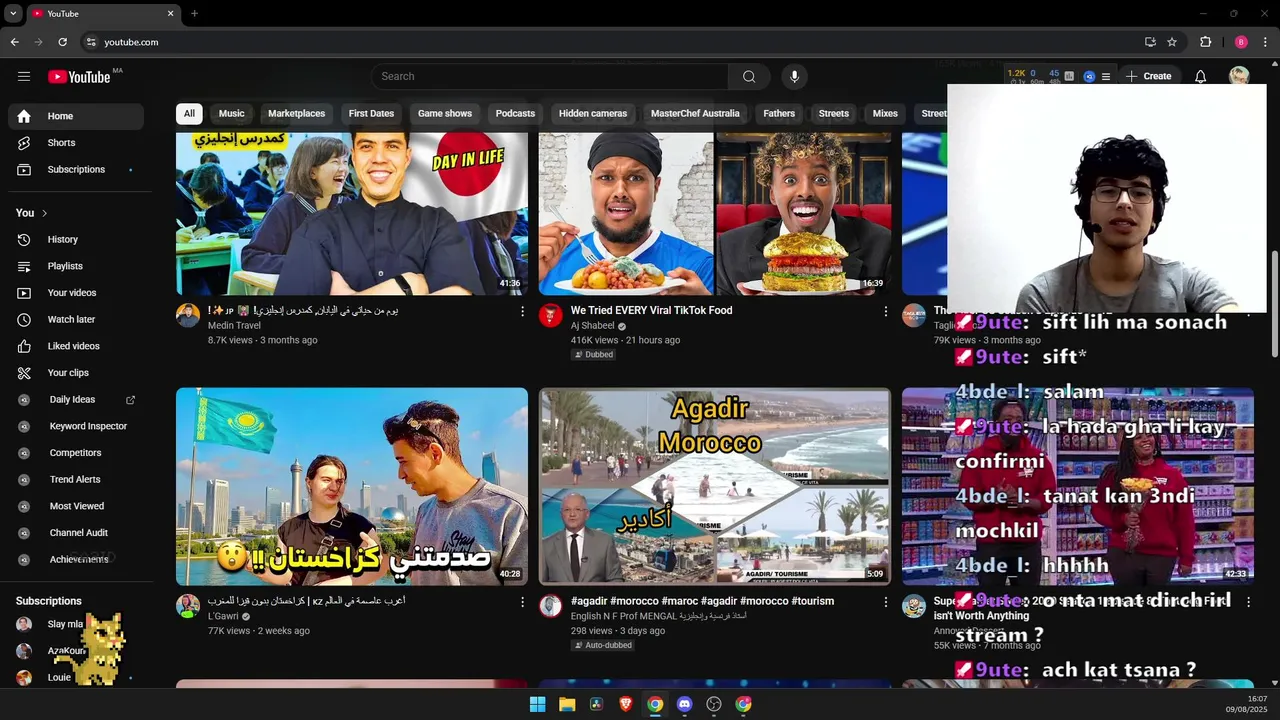Click the search magnifier button
Viewport: 1280px width, 720px height.
[749, 76]
